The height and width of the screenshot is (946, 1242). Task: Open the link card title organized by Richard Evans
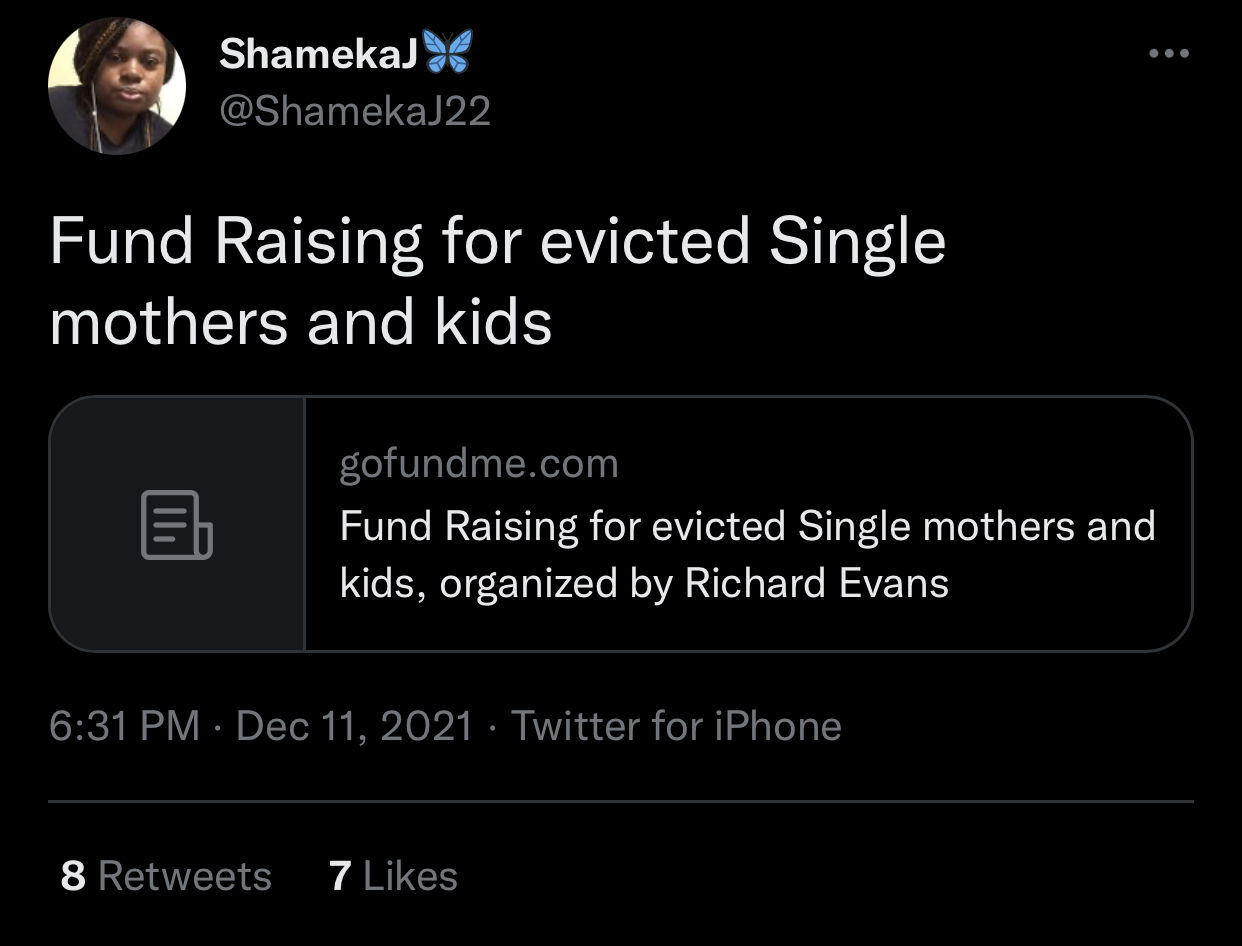(x=747, y=554)
